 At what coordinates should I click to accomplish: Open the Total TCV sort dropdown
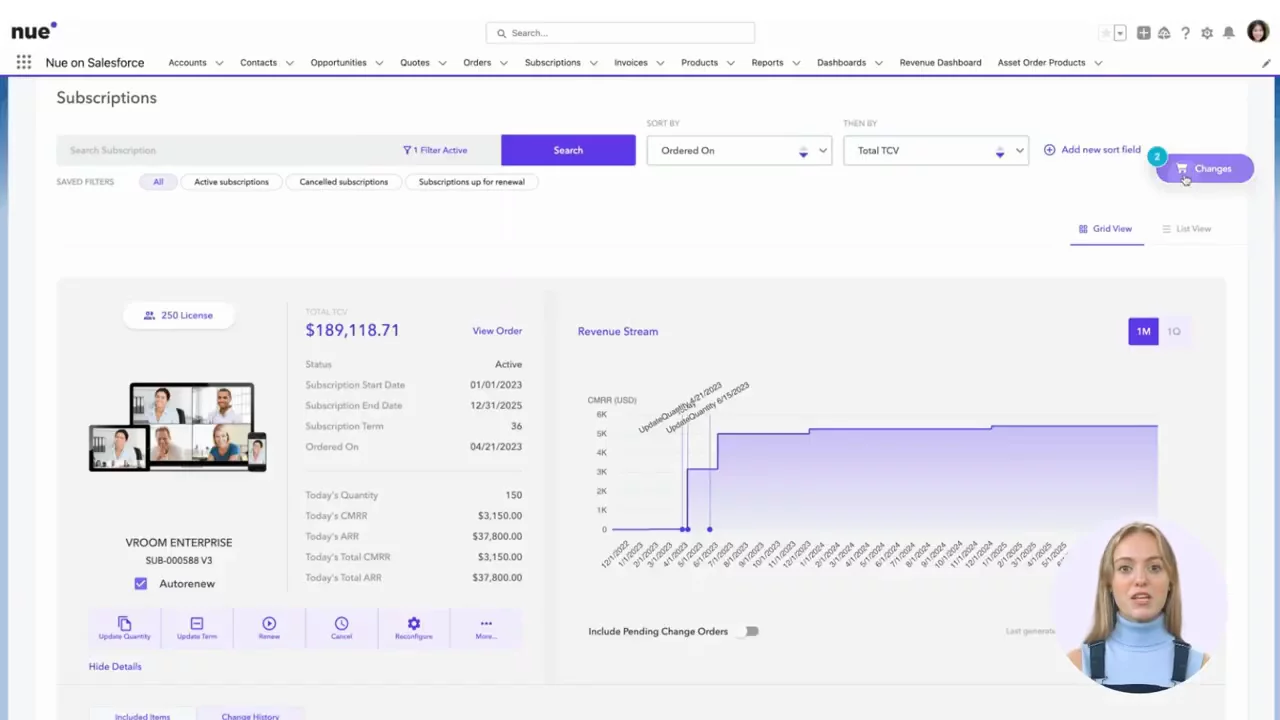tap(935, 150)
